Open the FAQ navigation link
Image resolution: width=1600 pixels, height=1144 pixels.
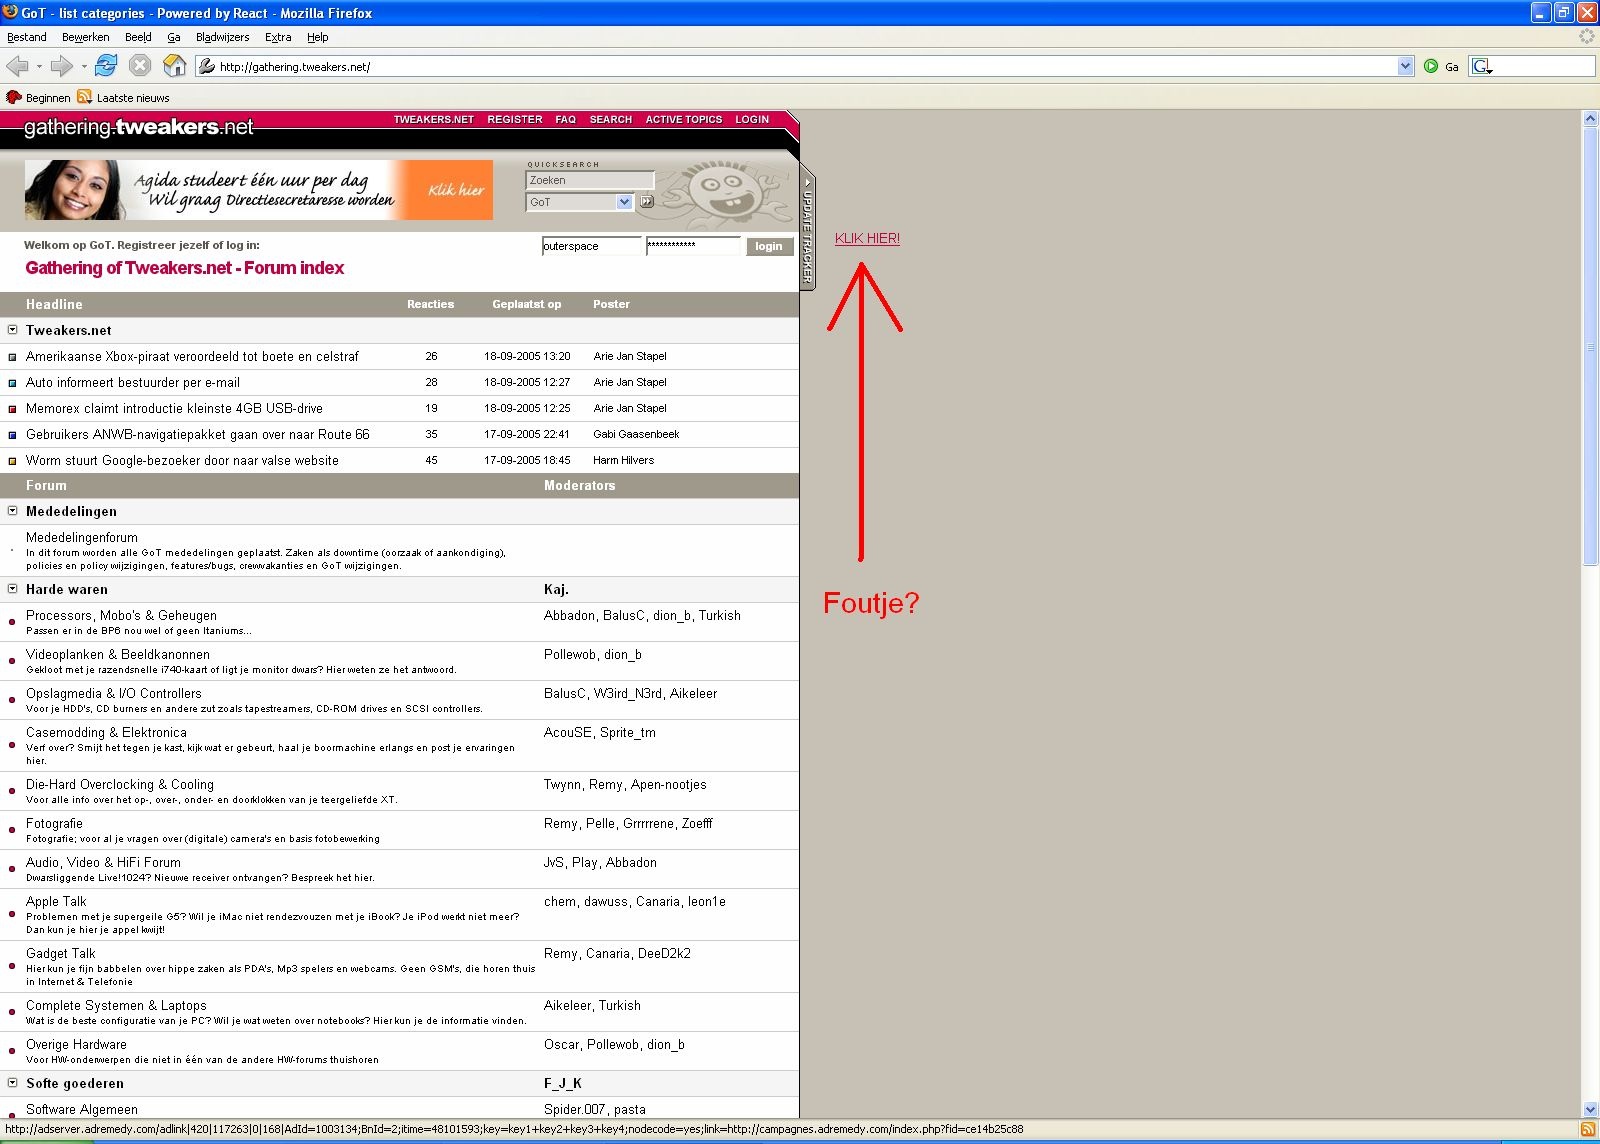pyautogui.click(x=566, y=119)
